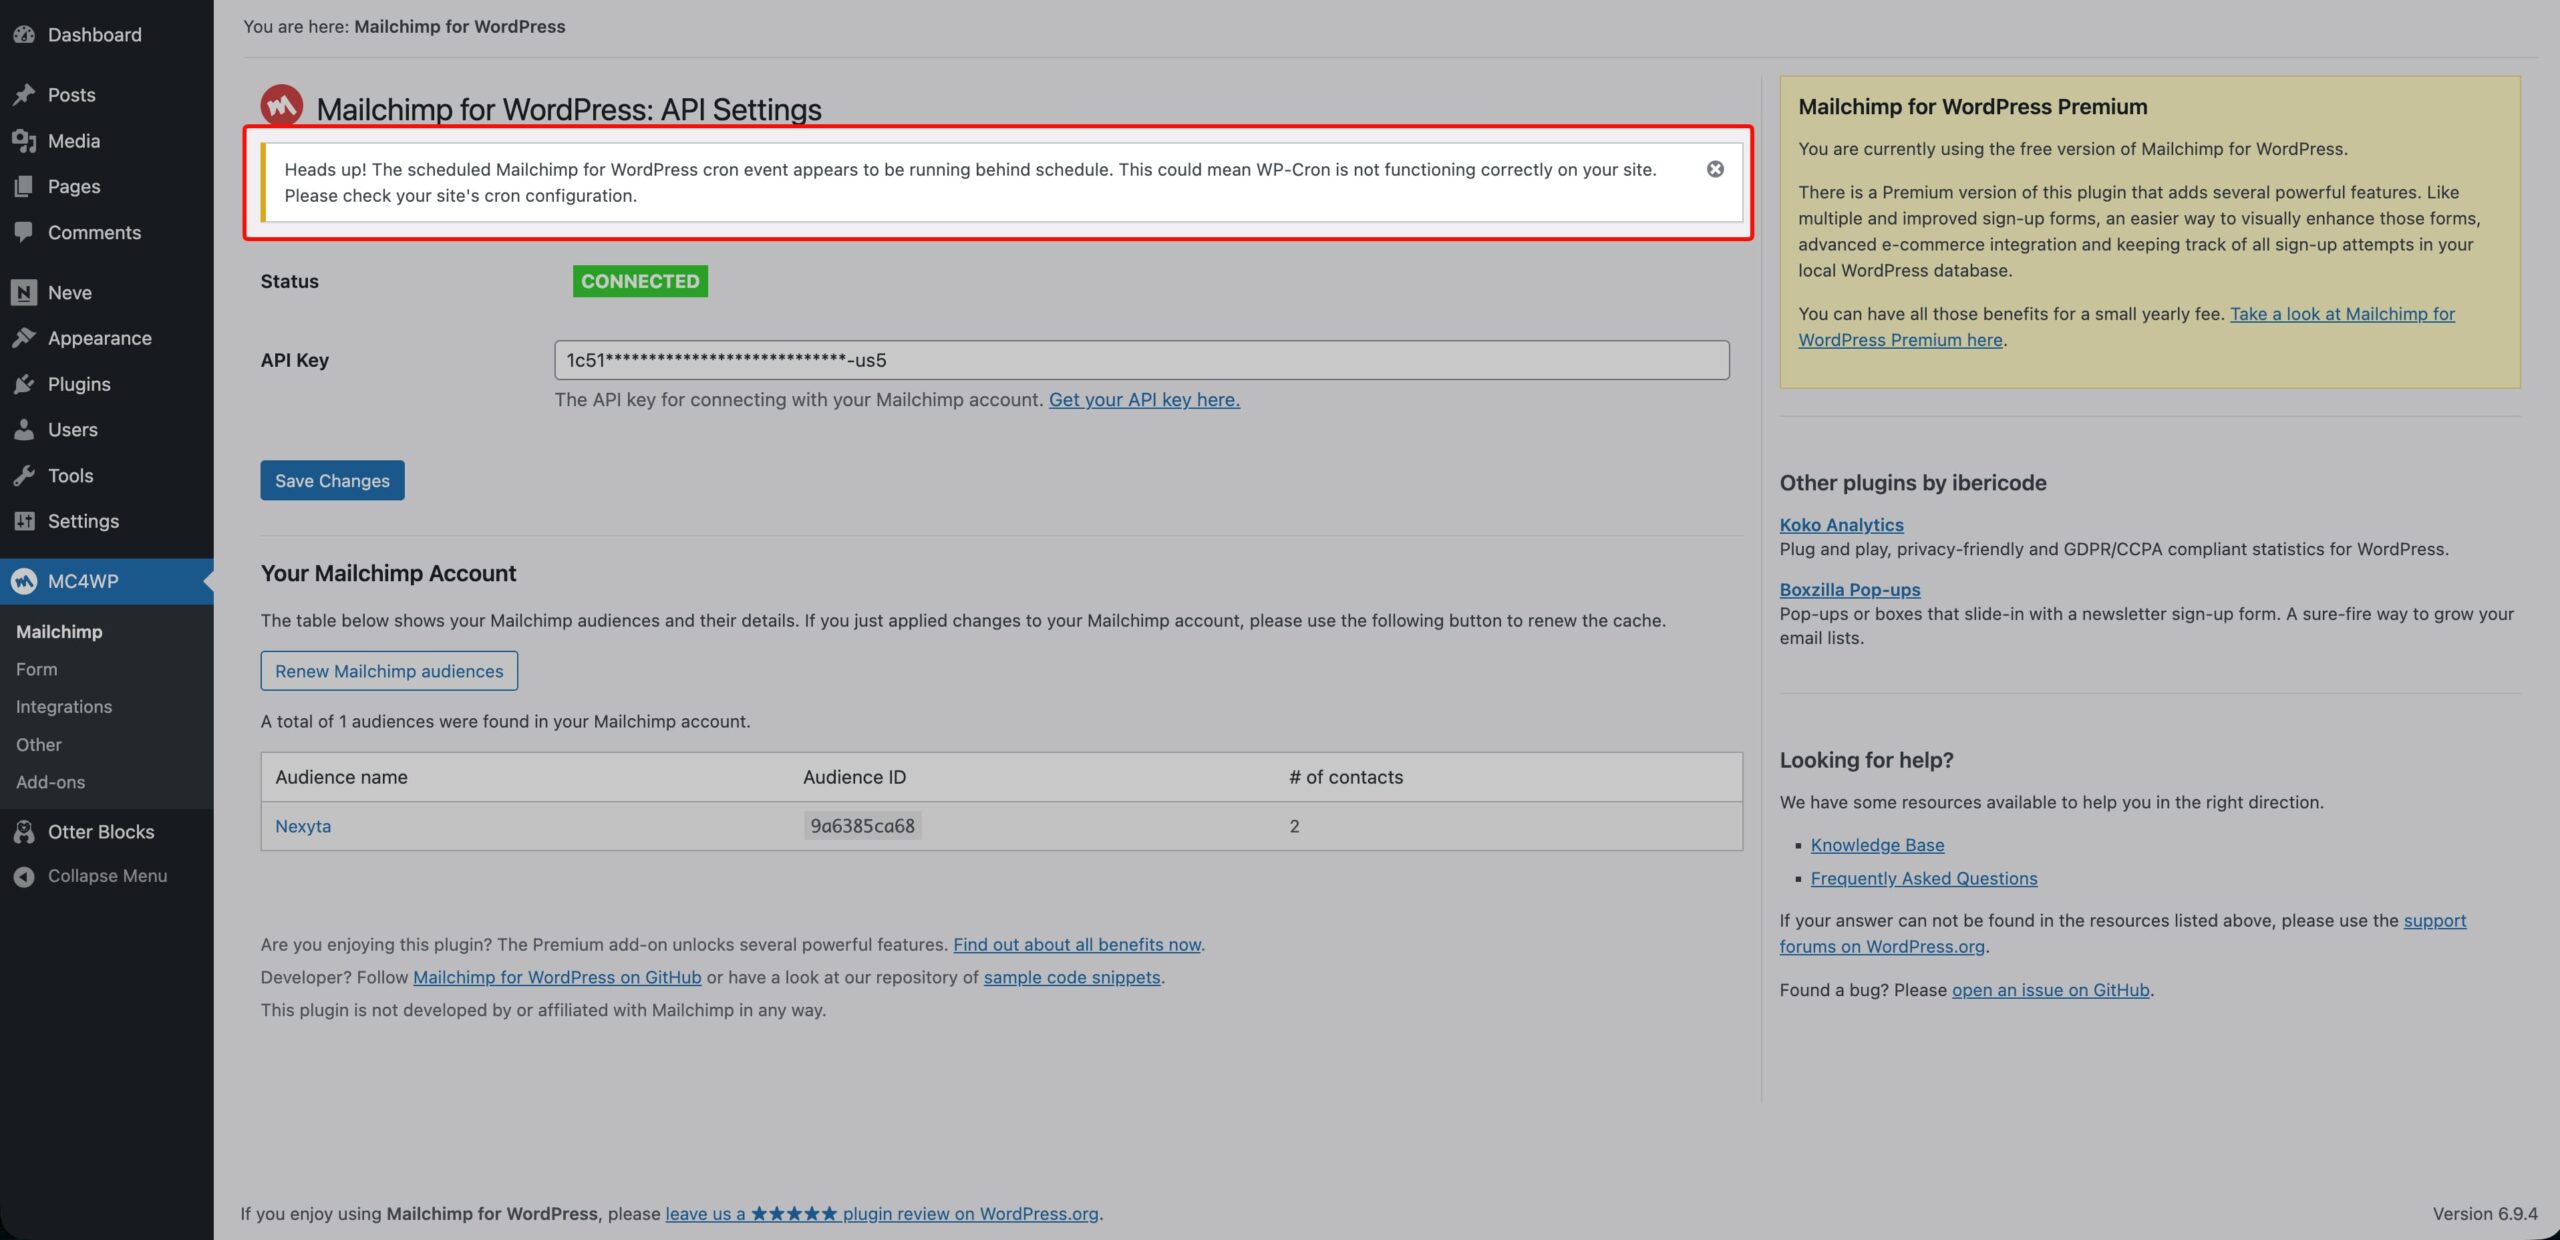This screenshot has width=2560, height=1240.
Task: Click the Audience ID column header
Action: tap(854, 777)
